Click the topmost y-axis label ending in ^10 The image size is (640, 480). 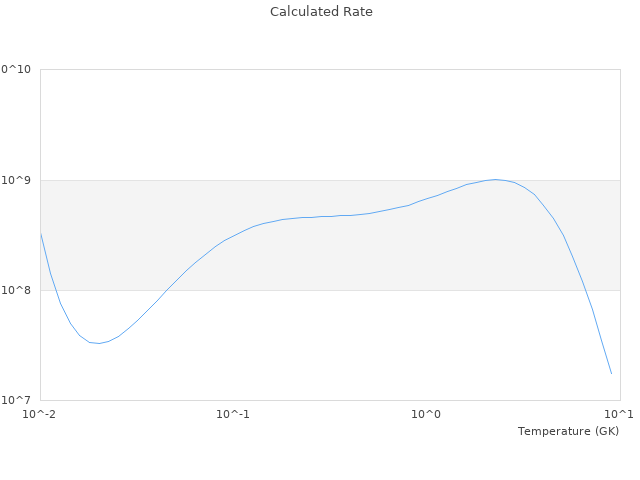click(x=15, y=70)
